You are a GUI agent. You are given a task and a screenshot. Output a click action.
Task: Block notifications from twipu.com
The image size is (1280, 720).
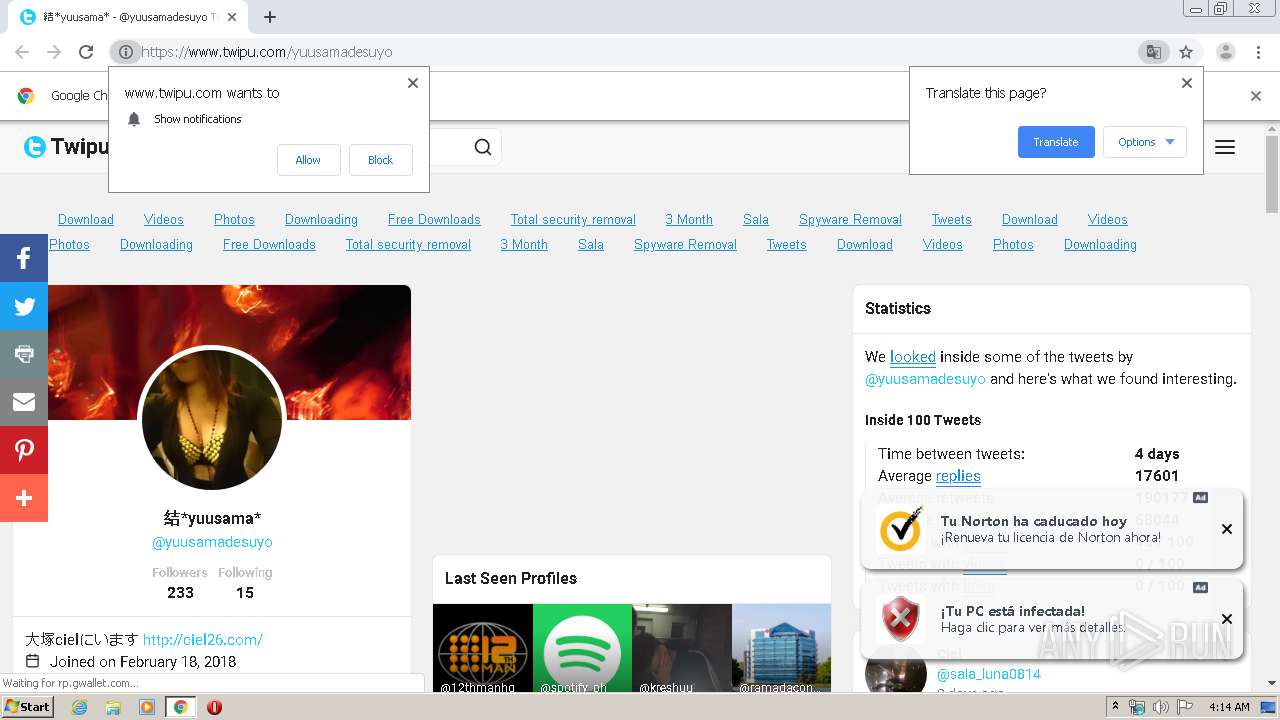[x=380, y=160]
